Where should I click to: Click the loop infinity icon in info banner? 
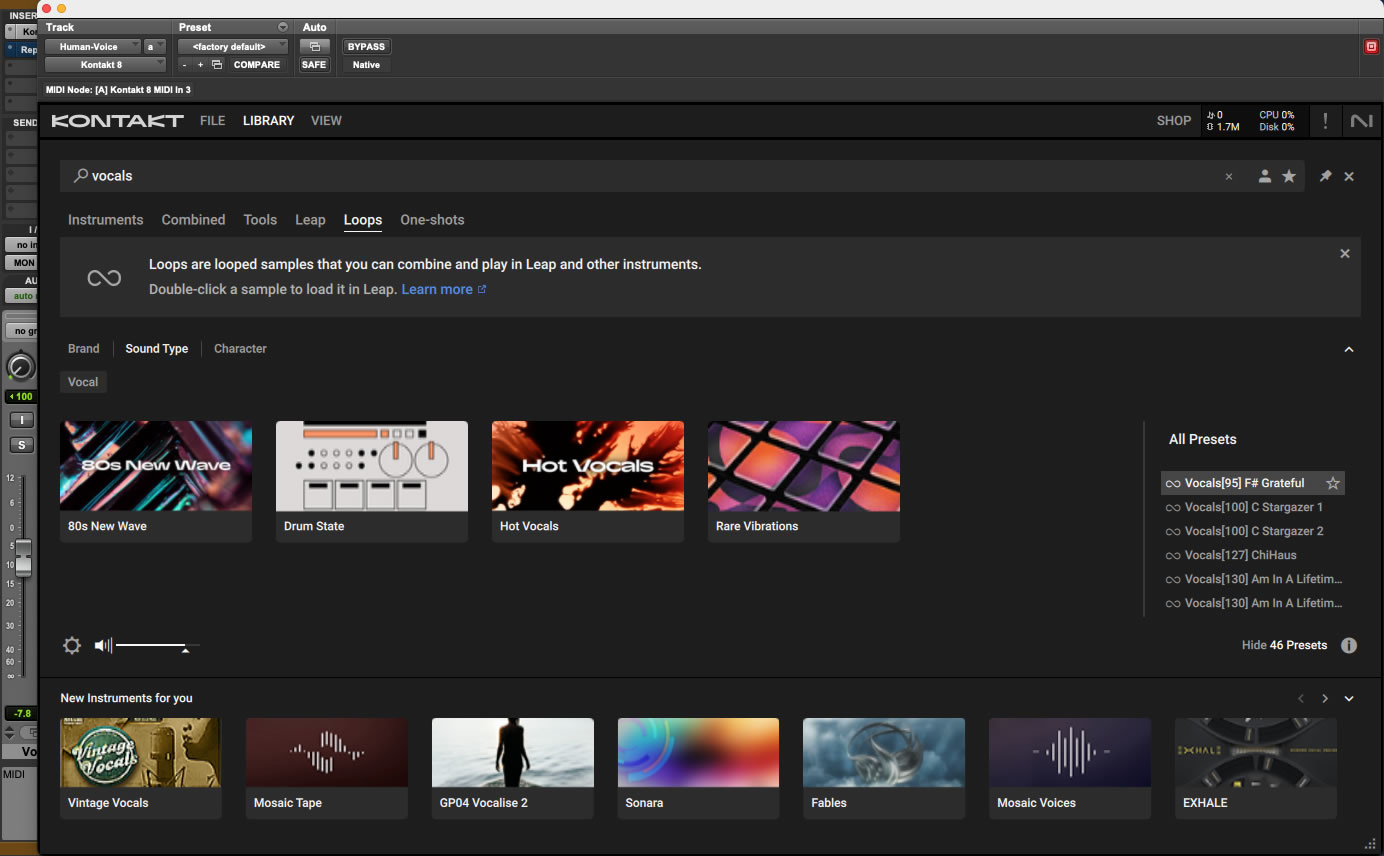pyautogui.click(x=104, y=278)
